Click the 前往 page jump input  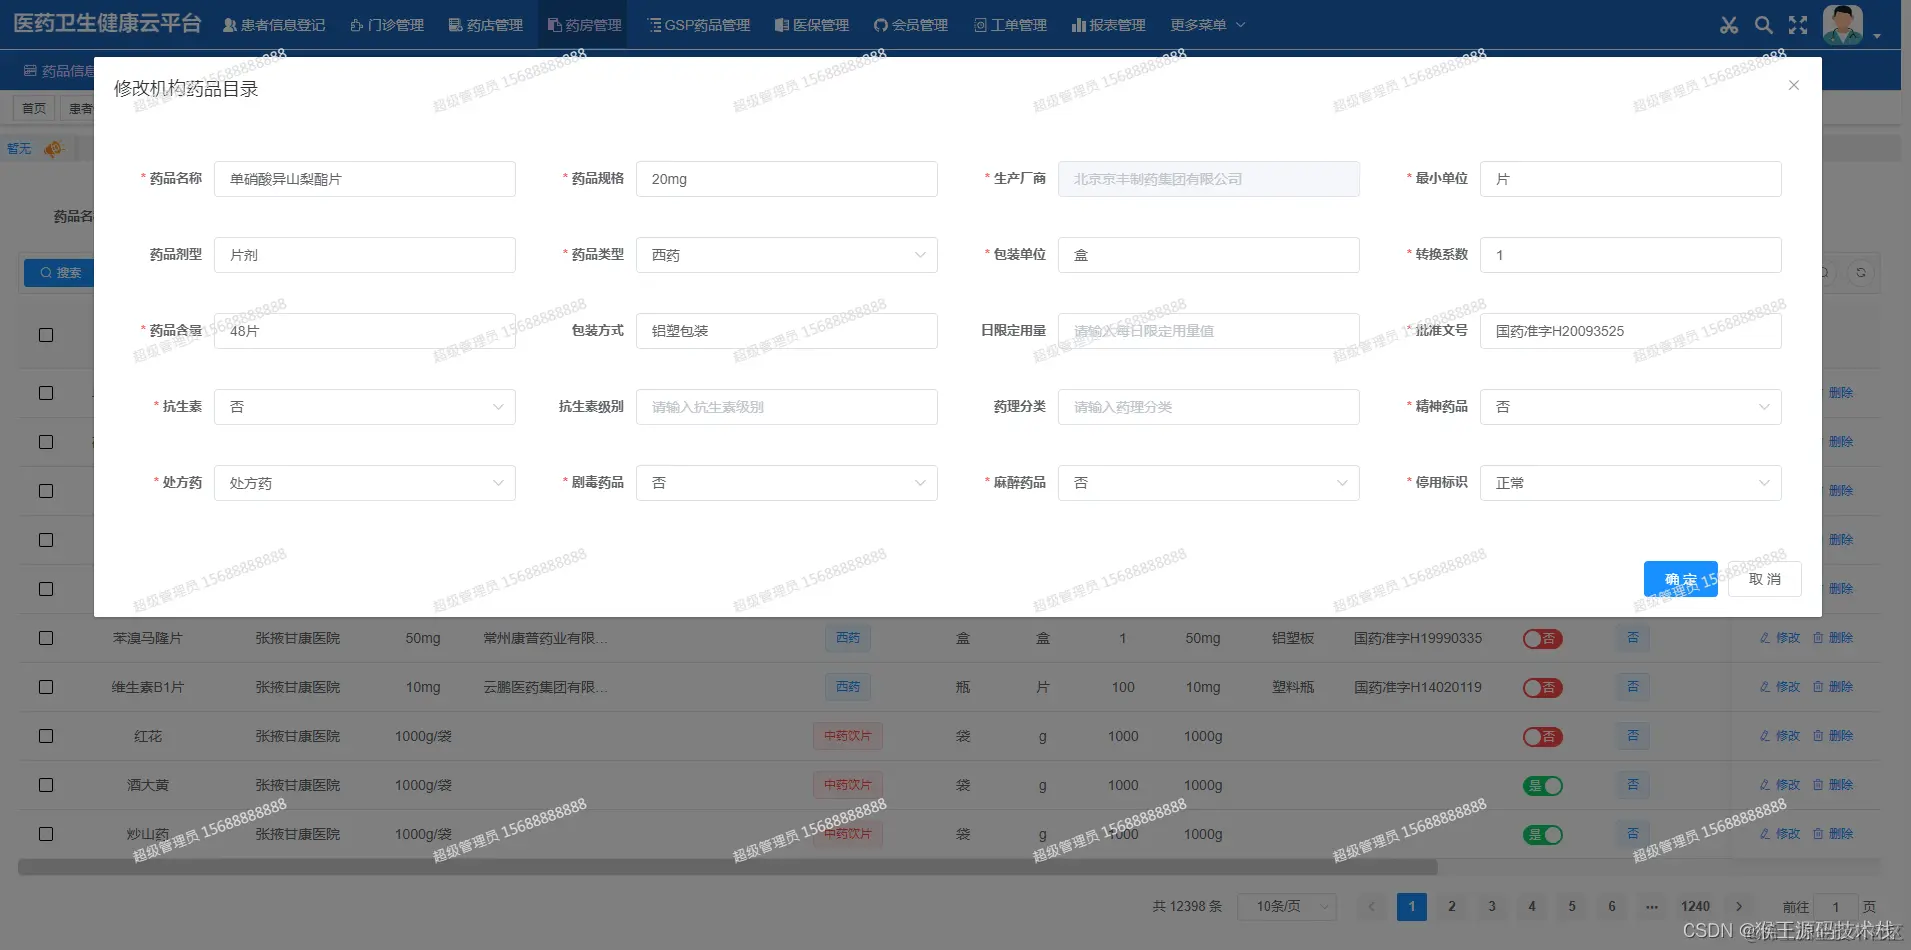1836,907
